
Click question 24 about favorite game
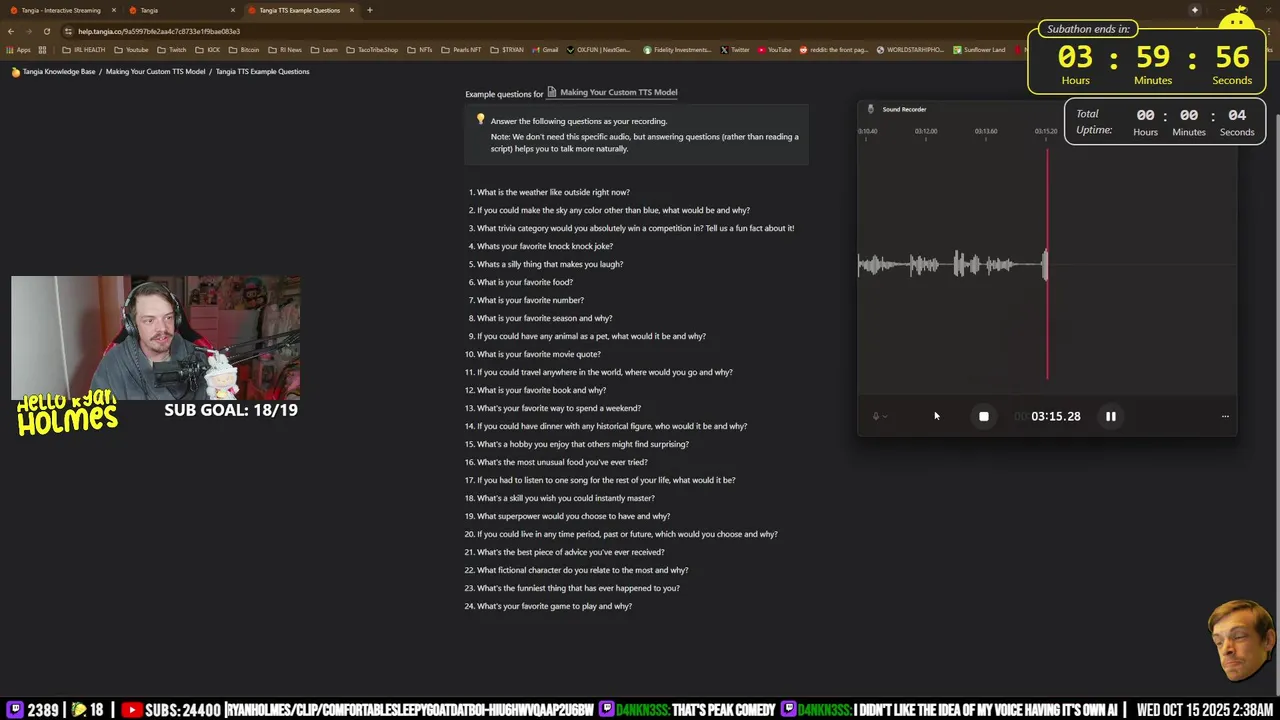554,606
